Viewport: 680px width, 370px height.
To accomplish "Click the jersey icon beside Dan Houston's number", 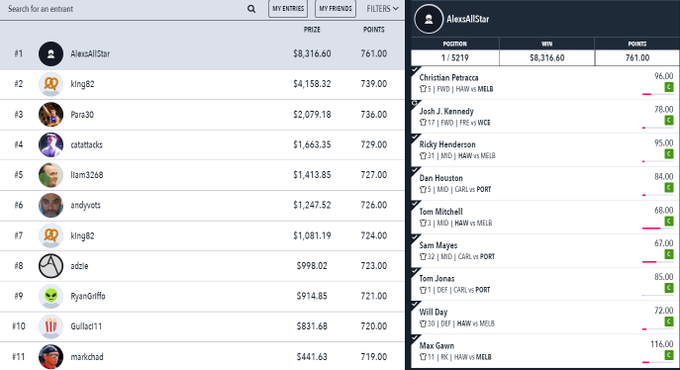I will tap(423, 189).
